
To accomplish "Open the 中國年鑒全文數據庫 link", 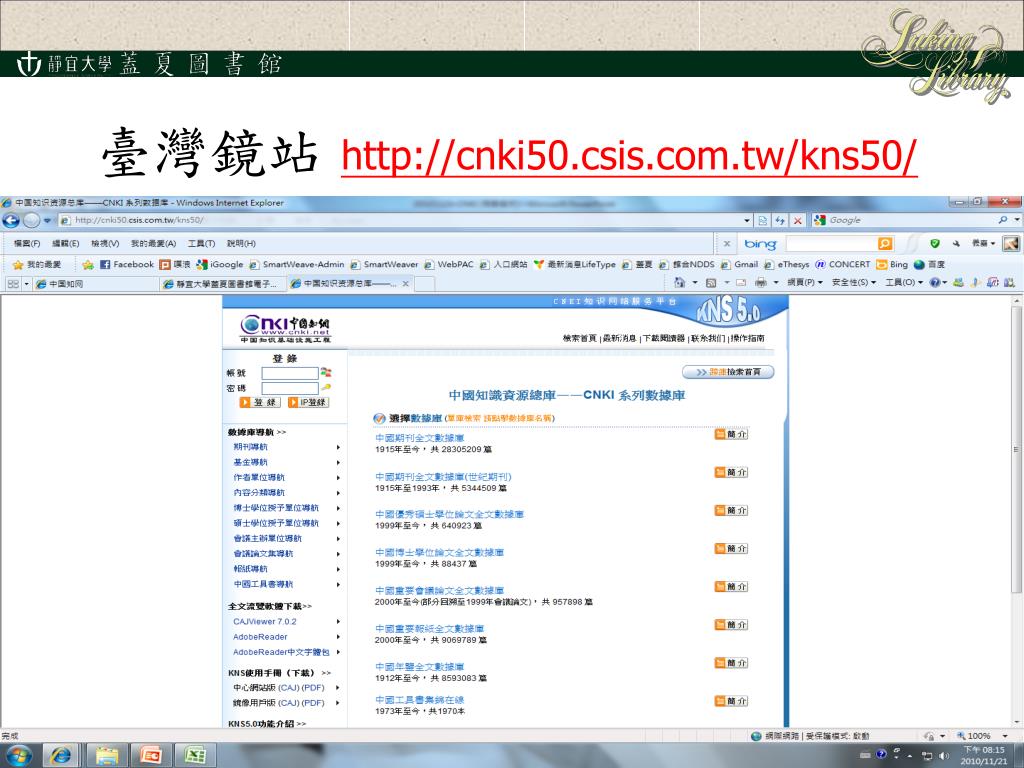I will [419, 667].
